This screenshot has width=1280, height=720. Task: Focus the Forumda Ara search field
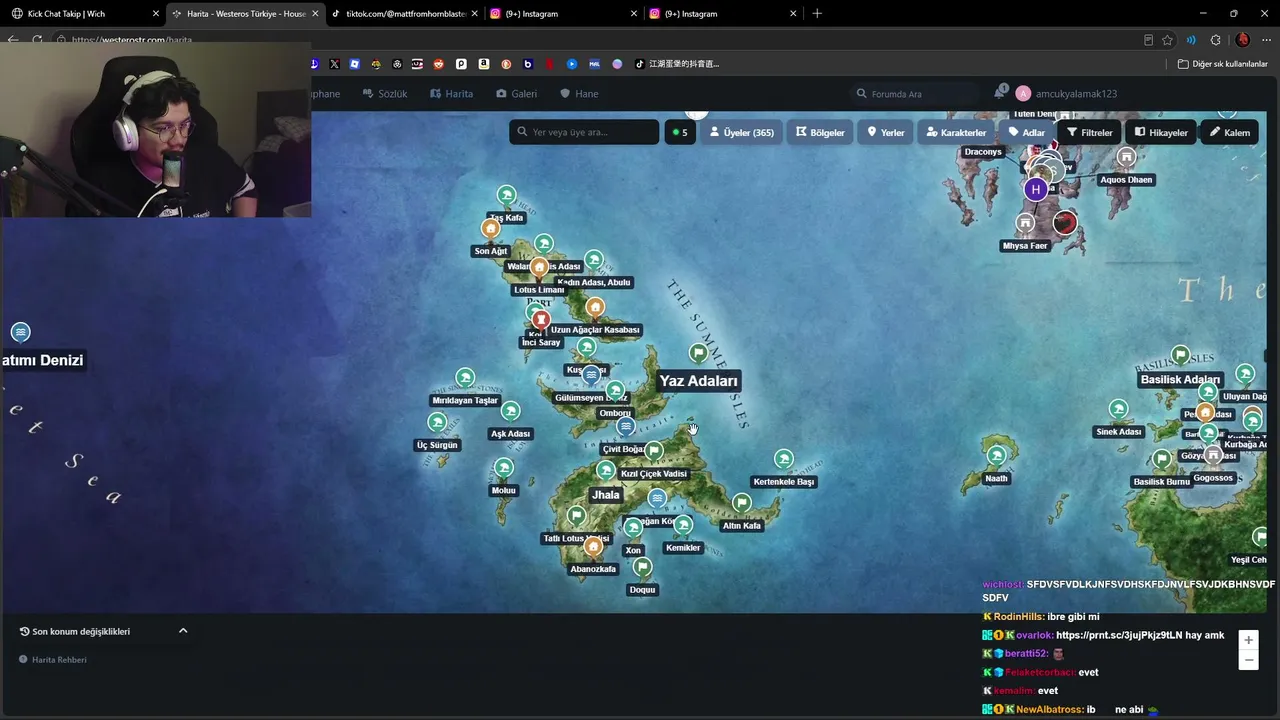914,94
